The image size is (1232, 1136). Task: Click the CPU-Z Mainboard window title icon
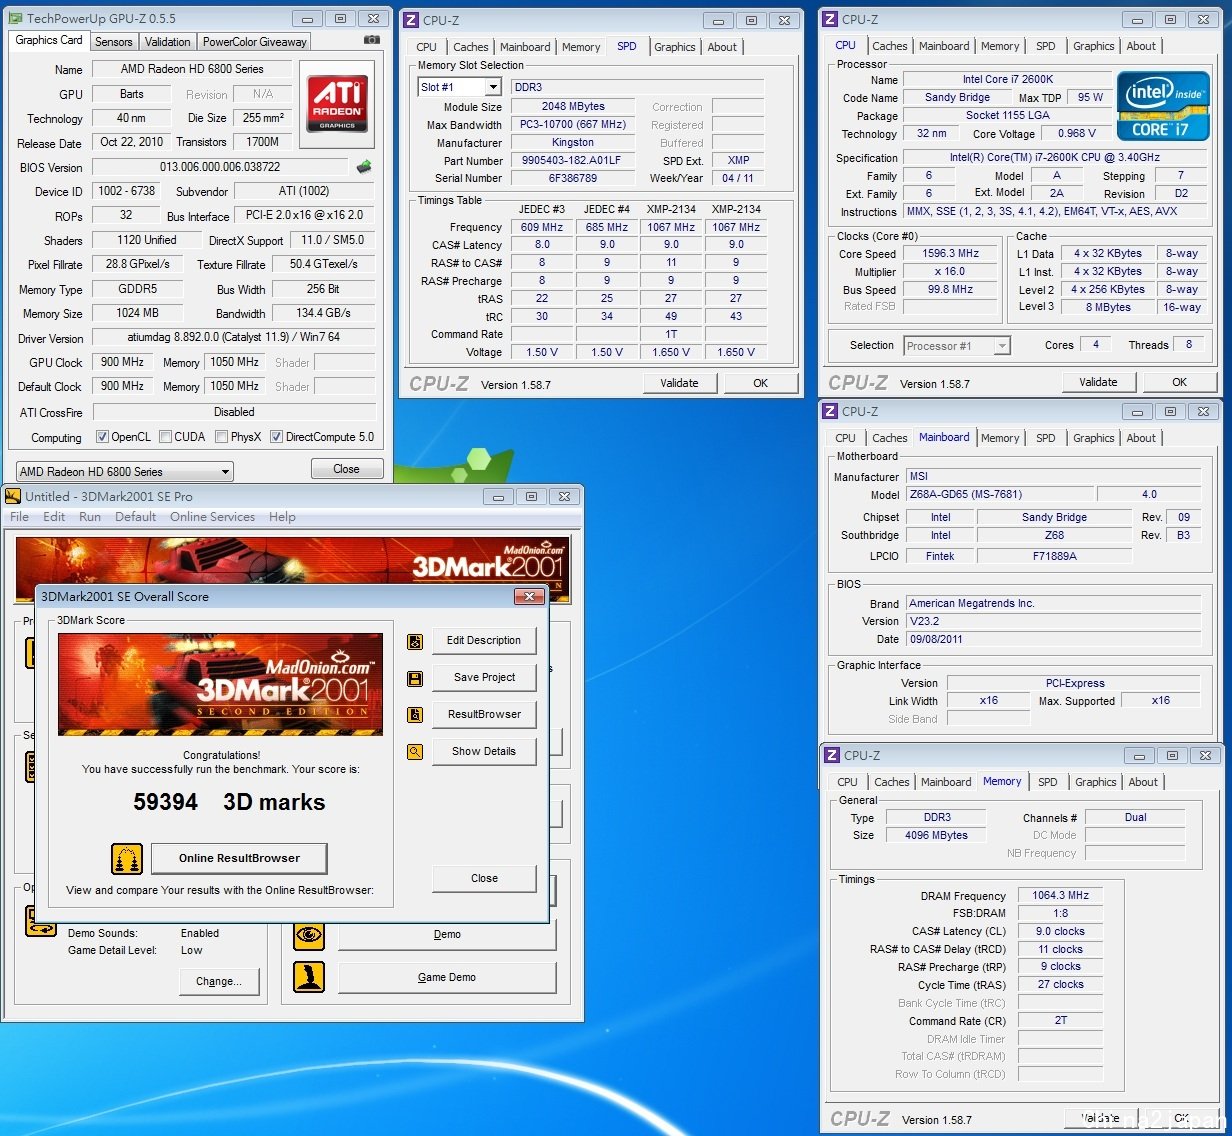830,411
